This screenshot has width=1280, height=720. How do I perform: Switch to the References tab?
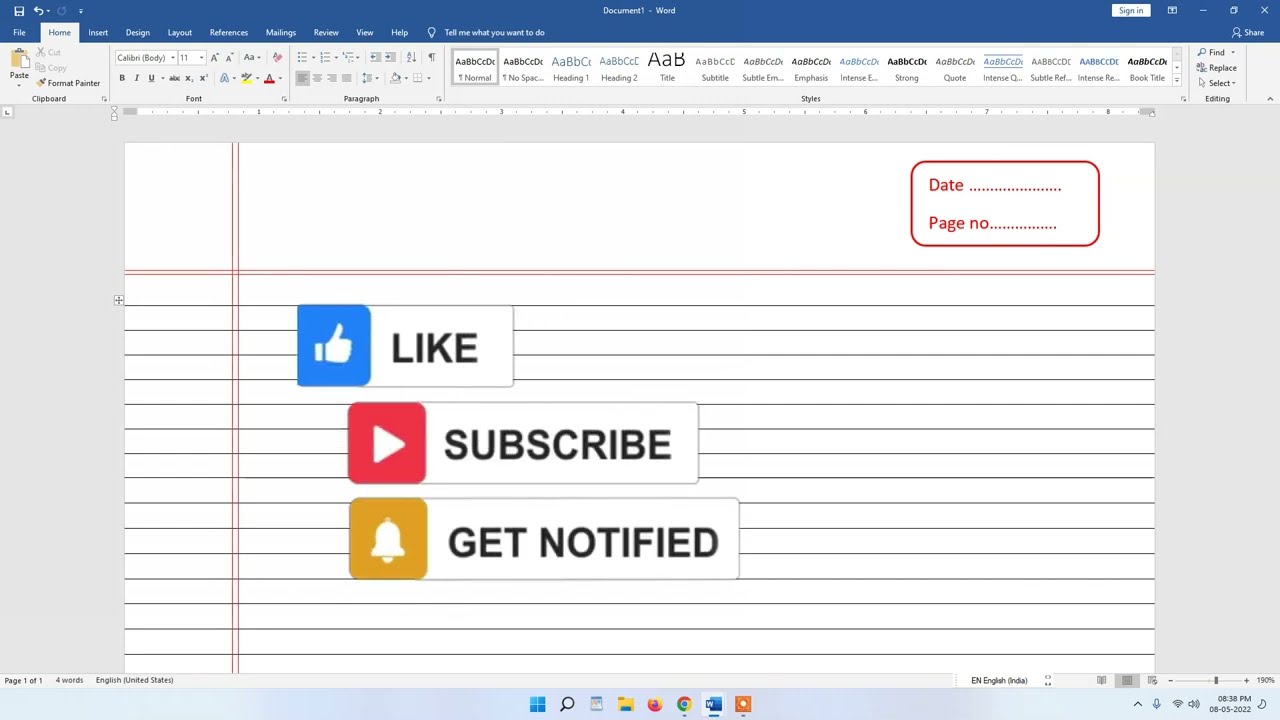pos(229,33)
